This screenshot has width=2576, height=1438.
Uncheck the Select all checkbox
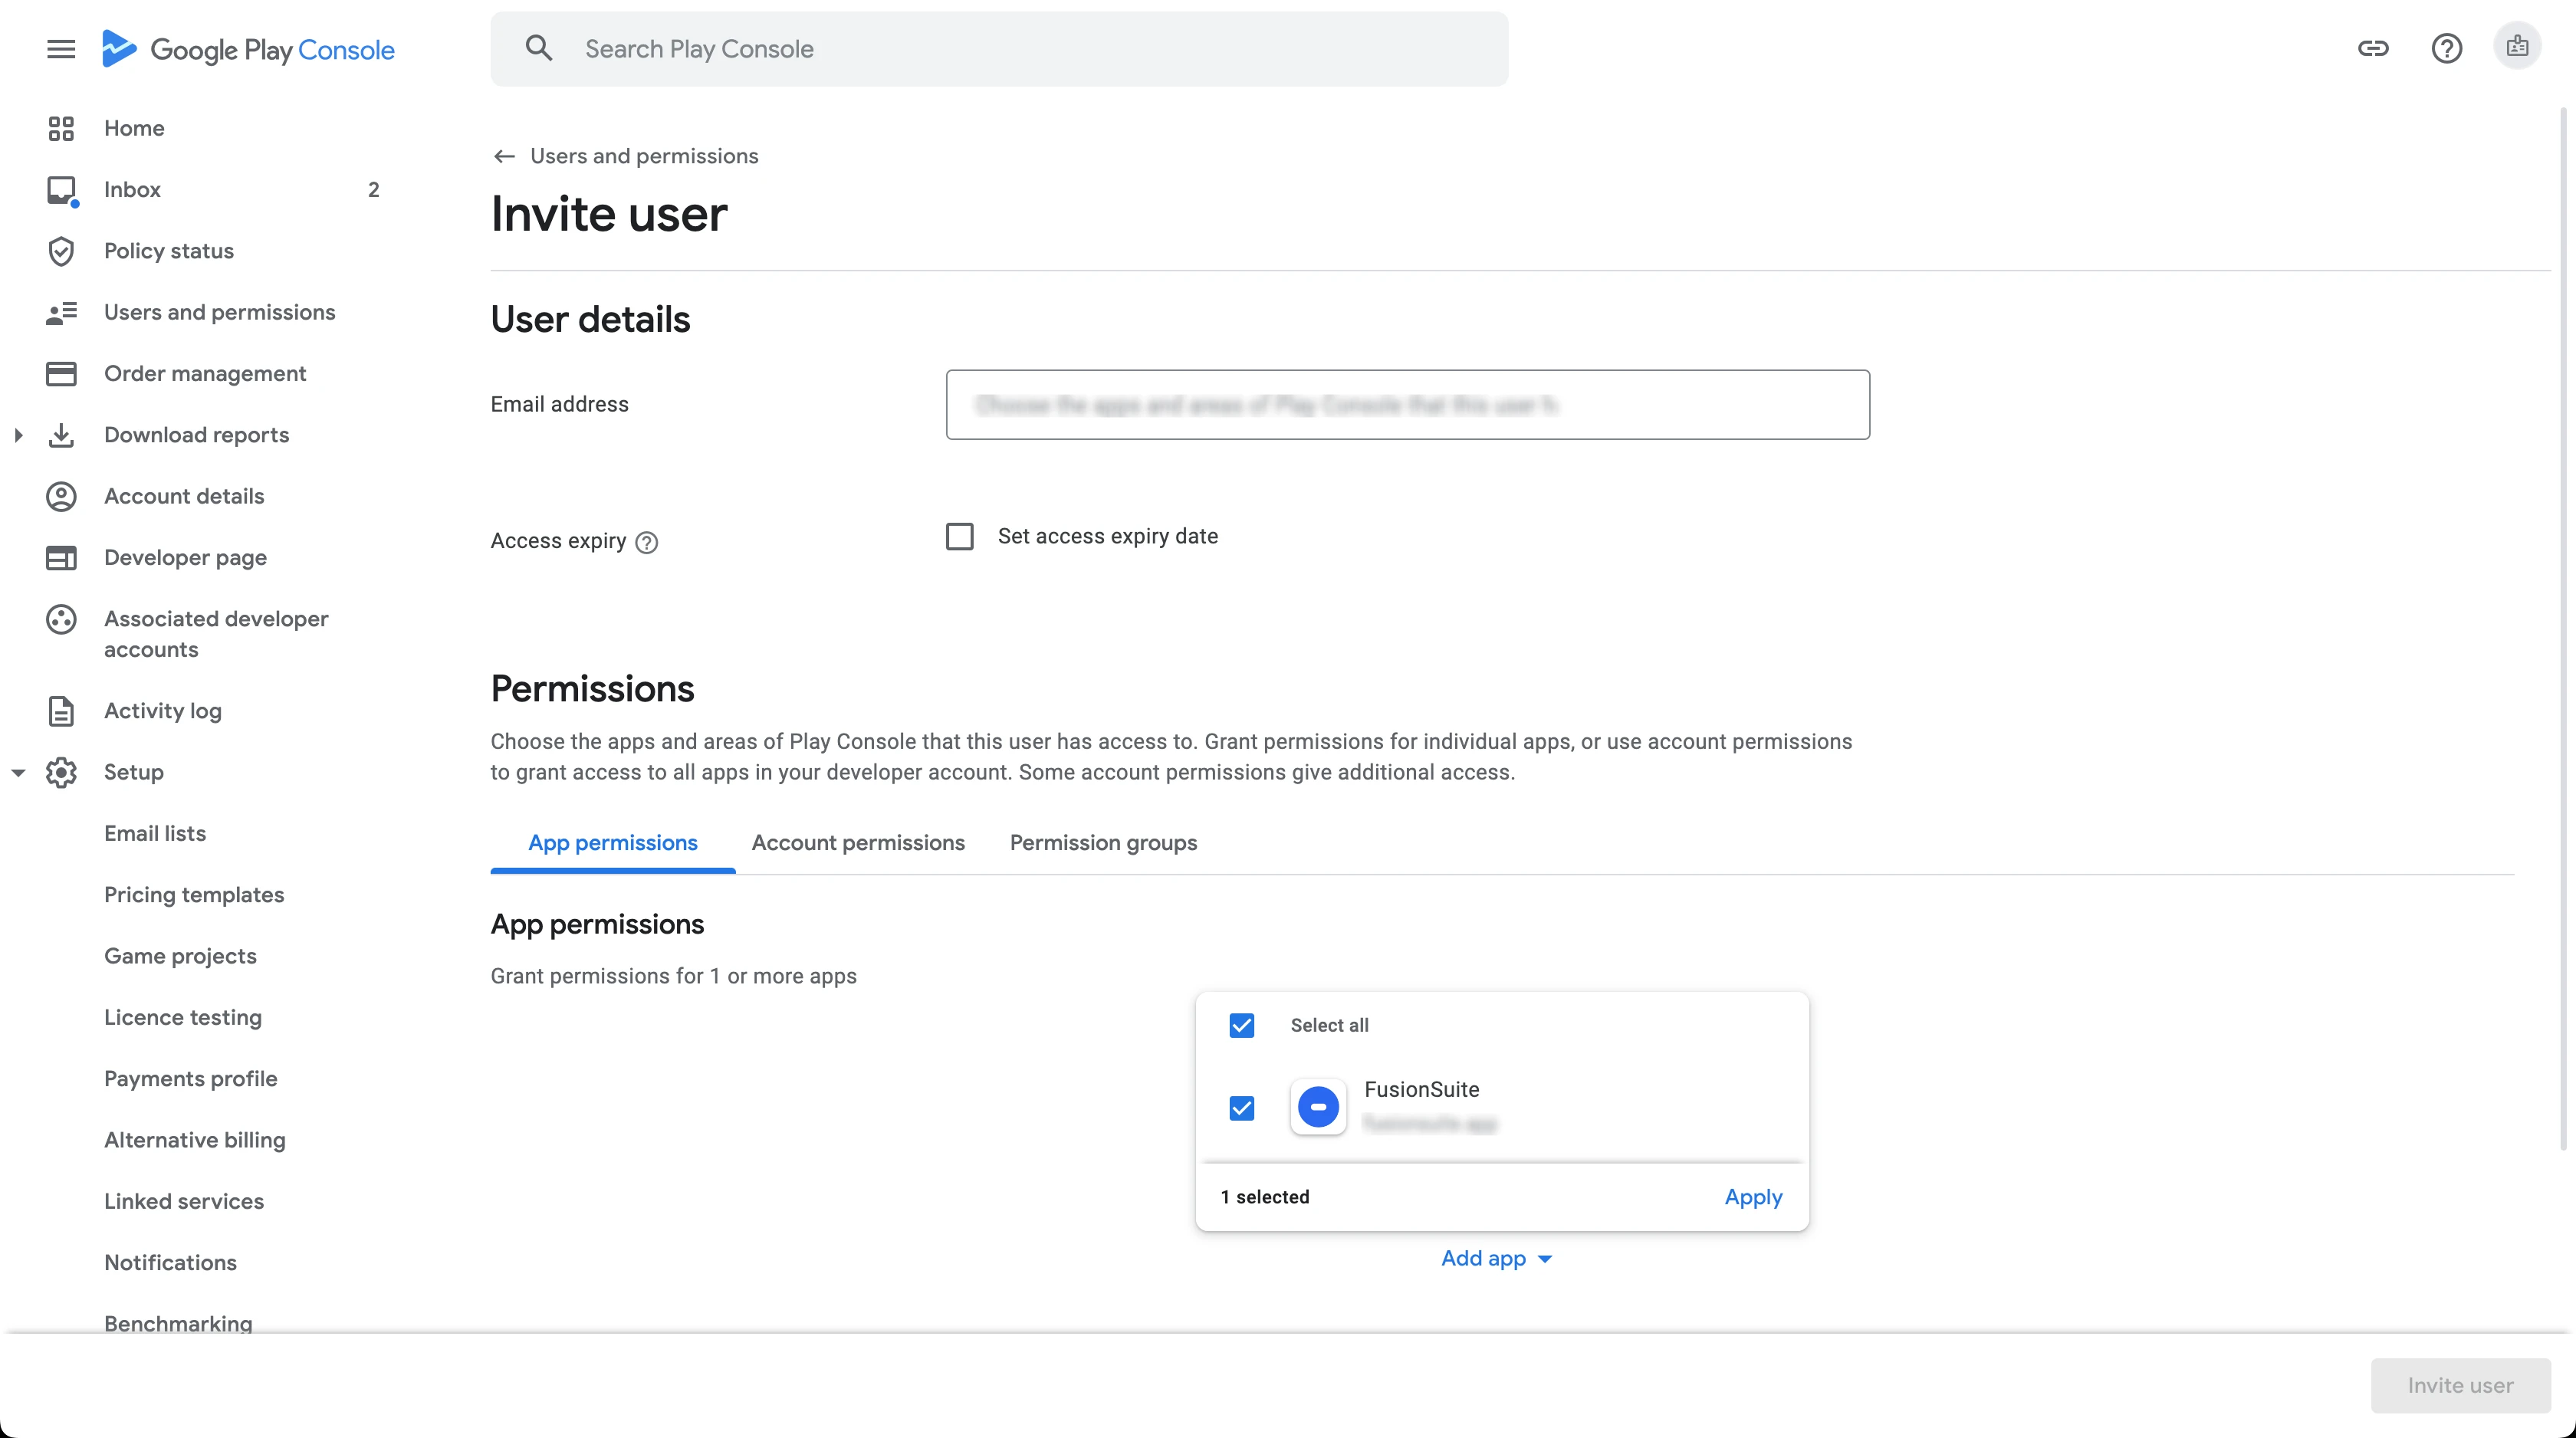tap(1241, 1025)
